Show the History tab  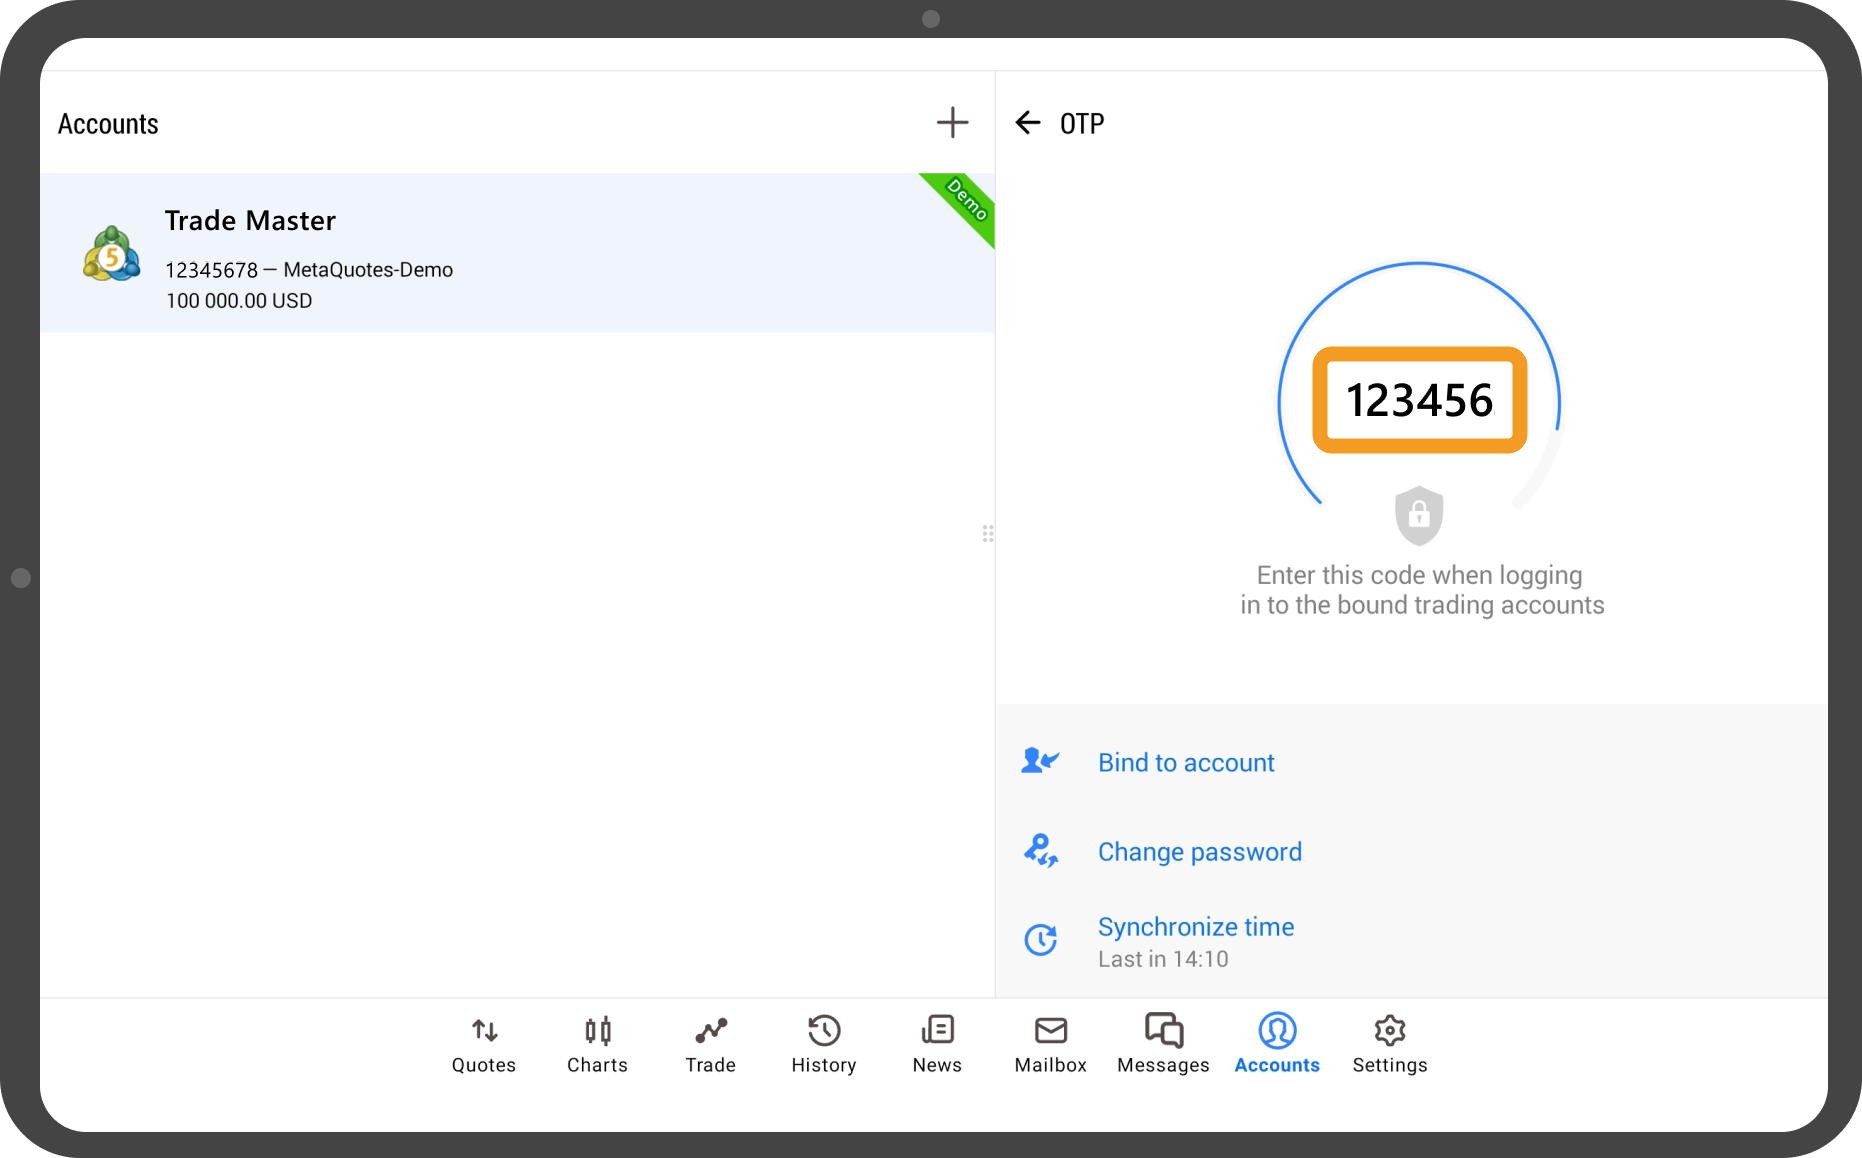(824, 1044)
